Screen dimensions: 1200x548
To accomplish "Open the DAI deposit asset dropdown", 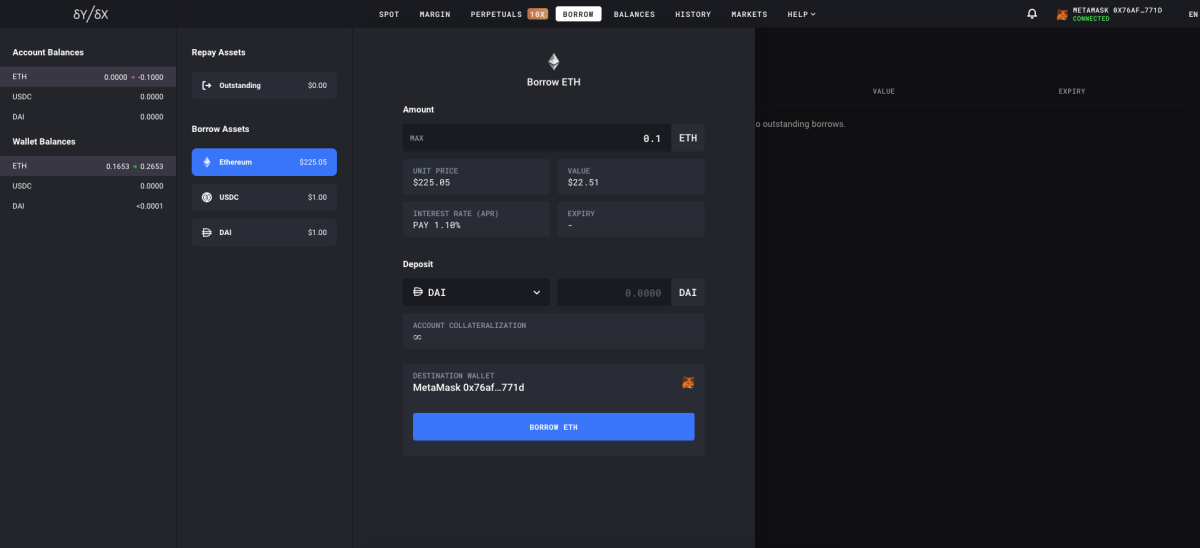I will click(x=476, y=292).
